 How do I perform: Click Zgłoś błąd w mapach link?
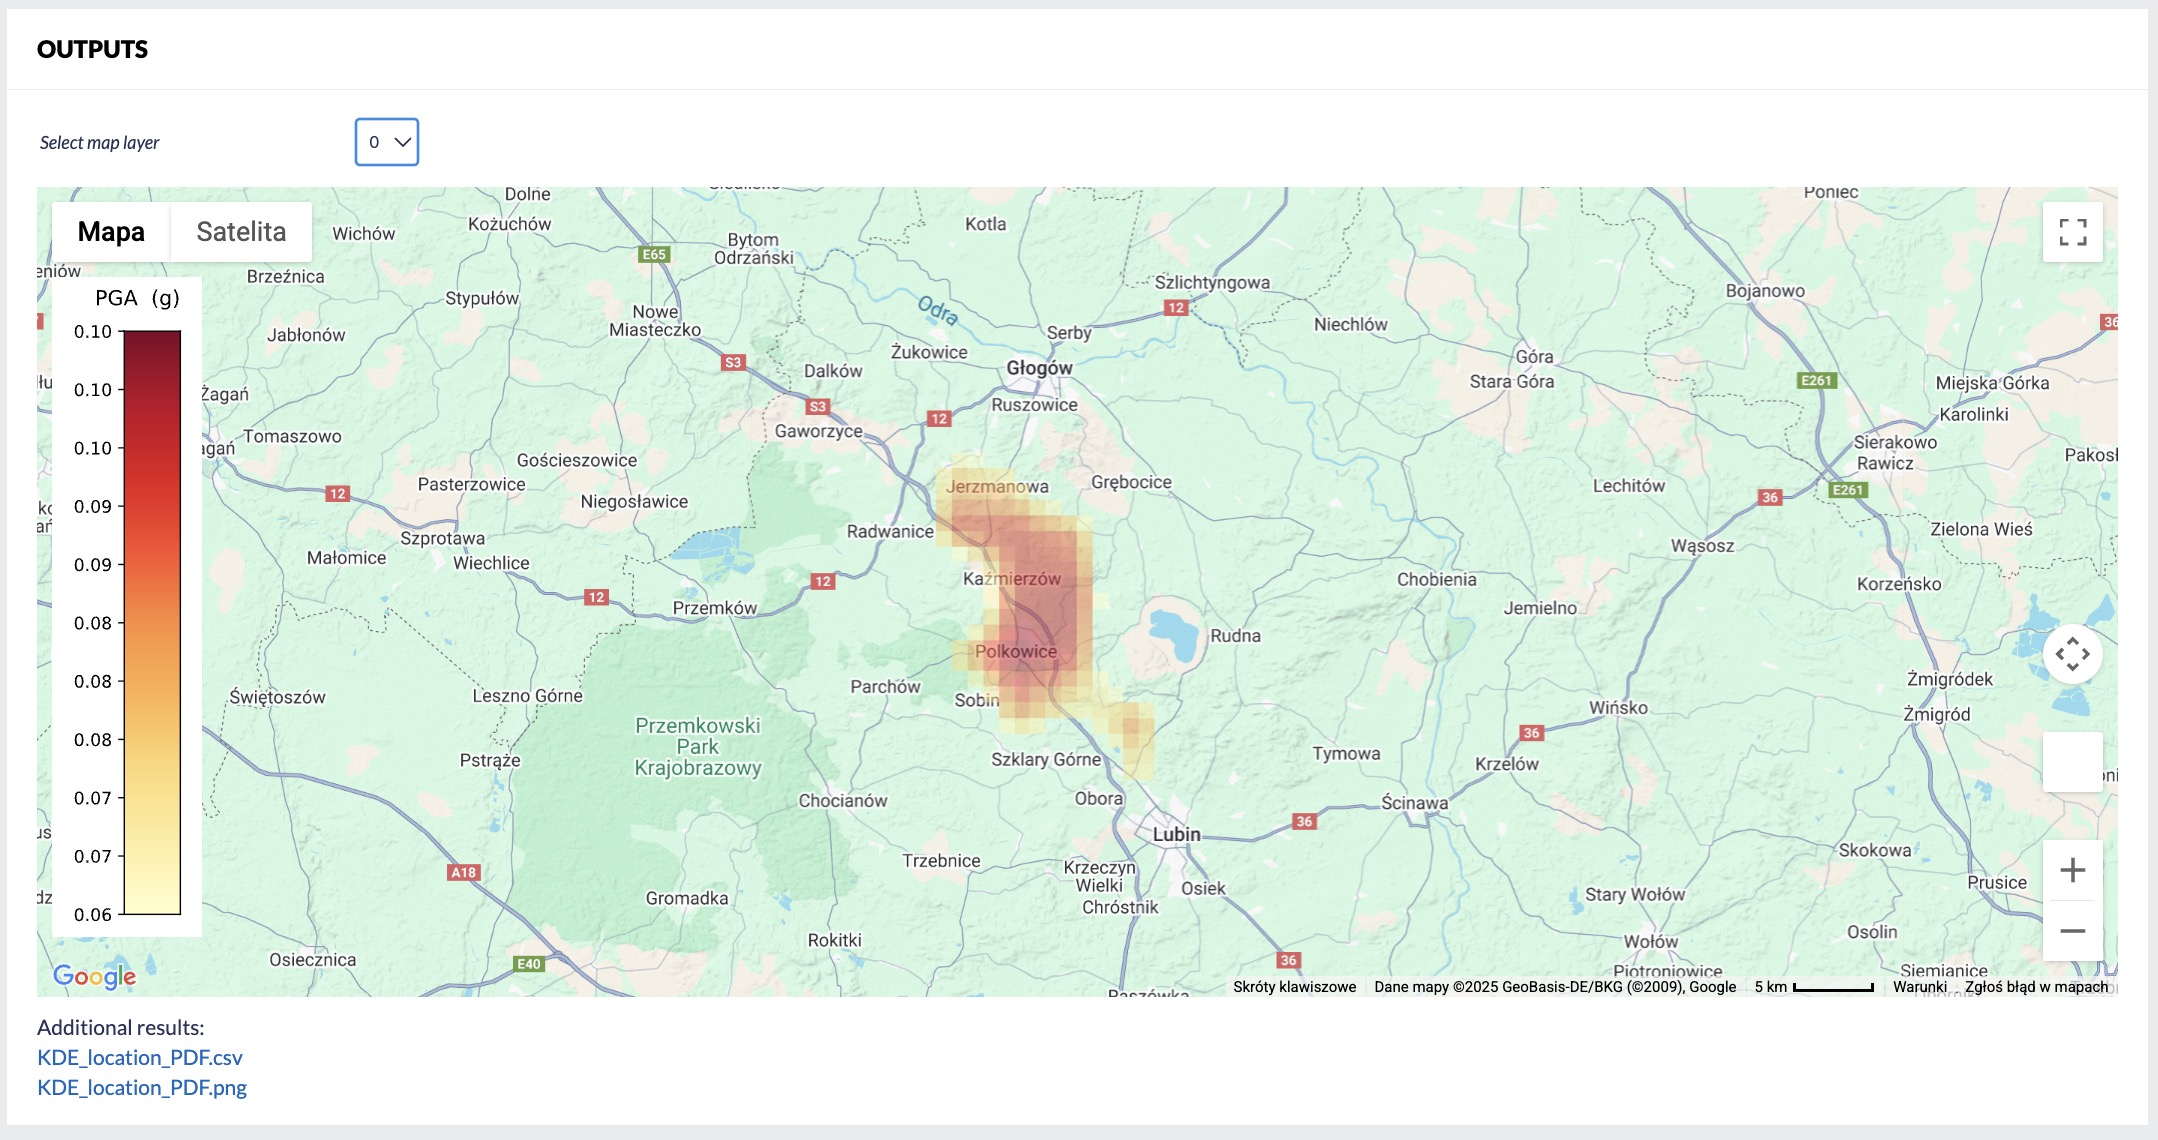[x=2036, y=987]
